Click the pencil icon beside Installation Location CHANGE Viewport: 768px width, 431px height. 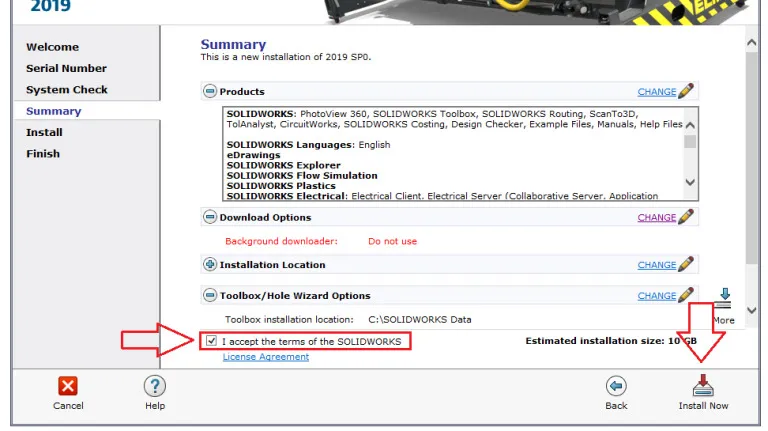coord(686,264)
